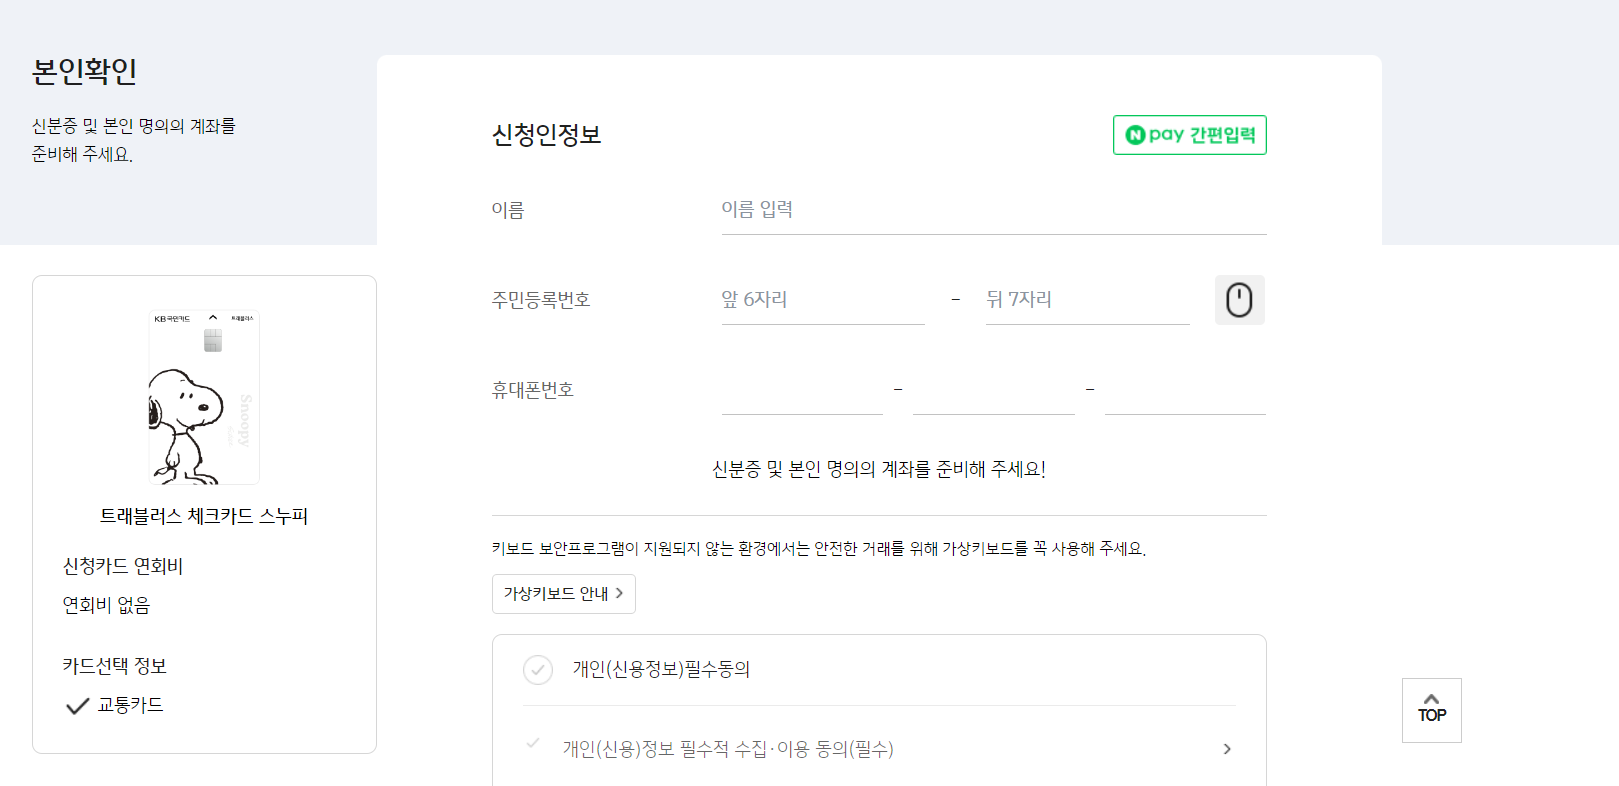1619x786 pixels.
Task: Focus the middle 휴대폰번호 phone segment field
Action: click(993, 390)
